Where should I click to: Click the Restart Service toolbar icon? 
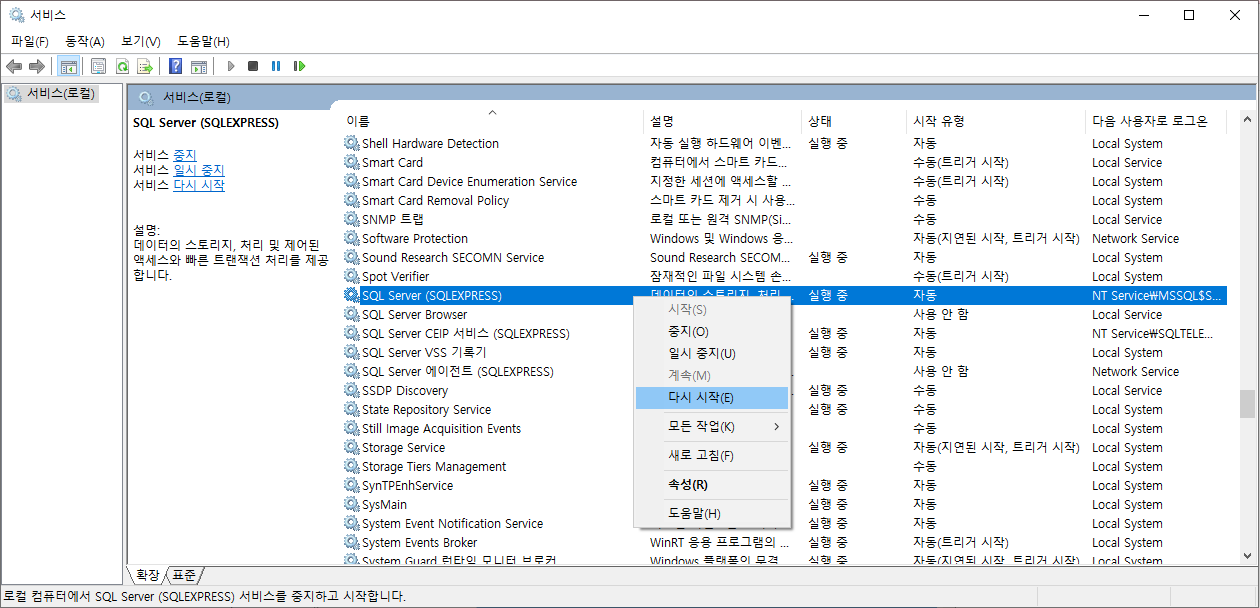click(x=299, y=66)
